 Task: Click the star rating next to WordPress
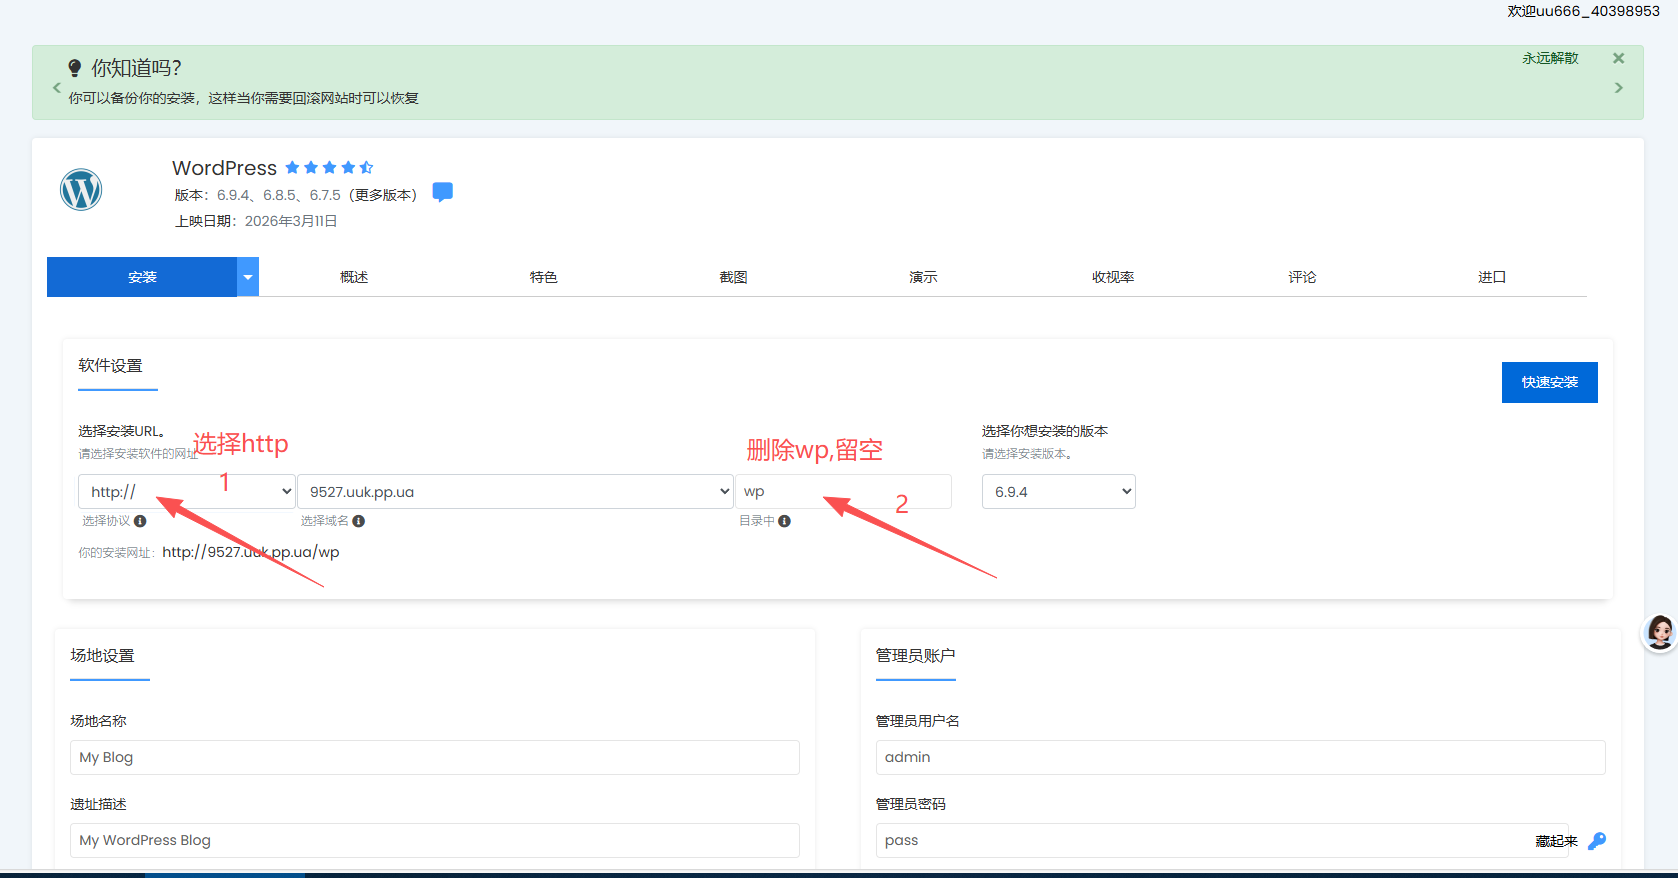[x=329, y=168]
